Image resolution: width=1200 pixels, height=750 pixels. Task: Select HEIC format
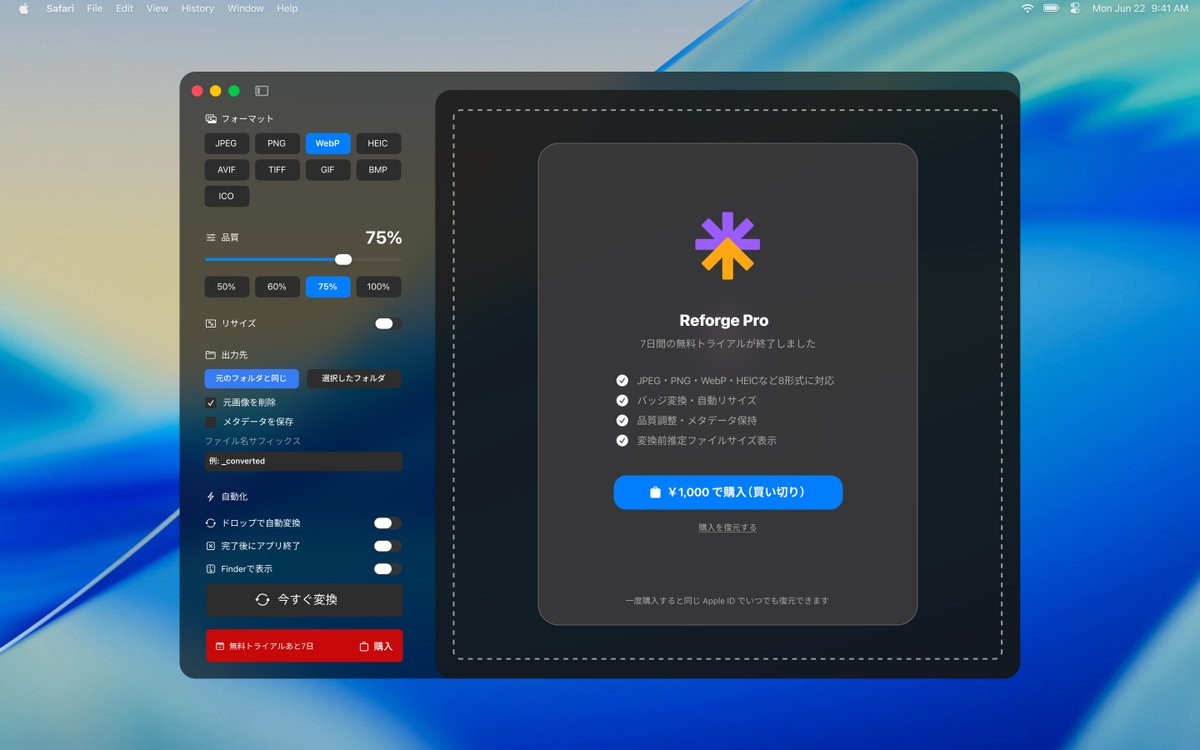[378, 144]
